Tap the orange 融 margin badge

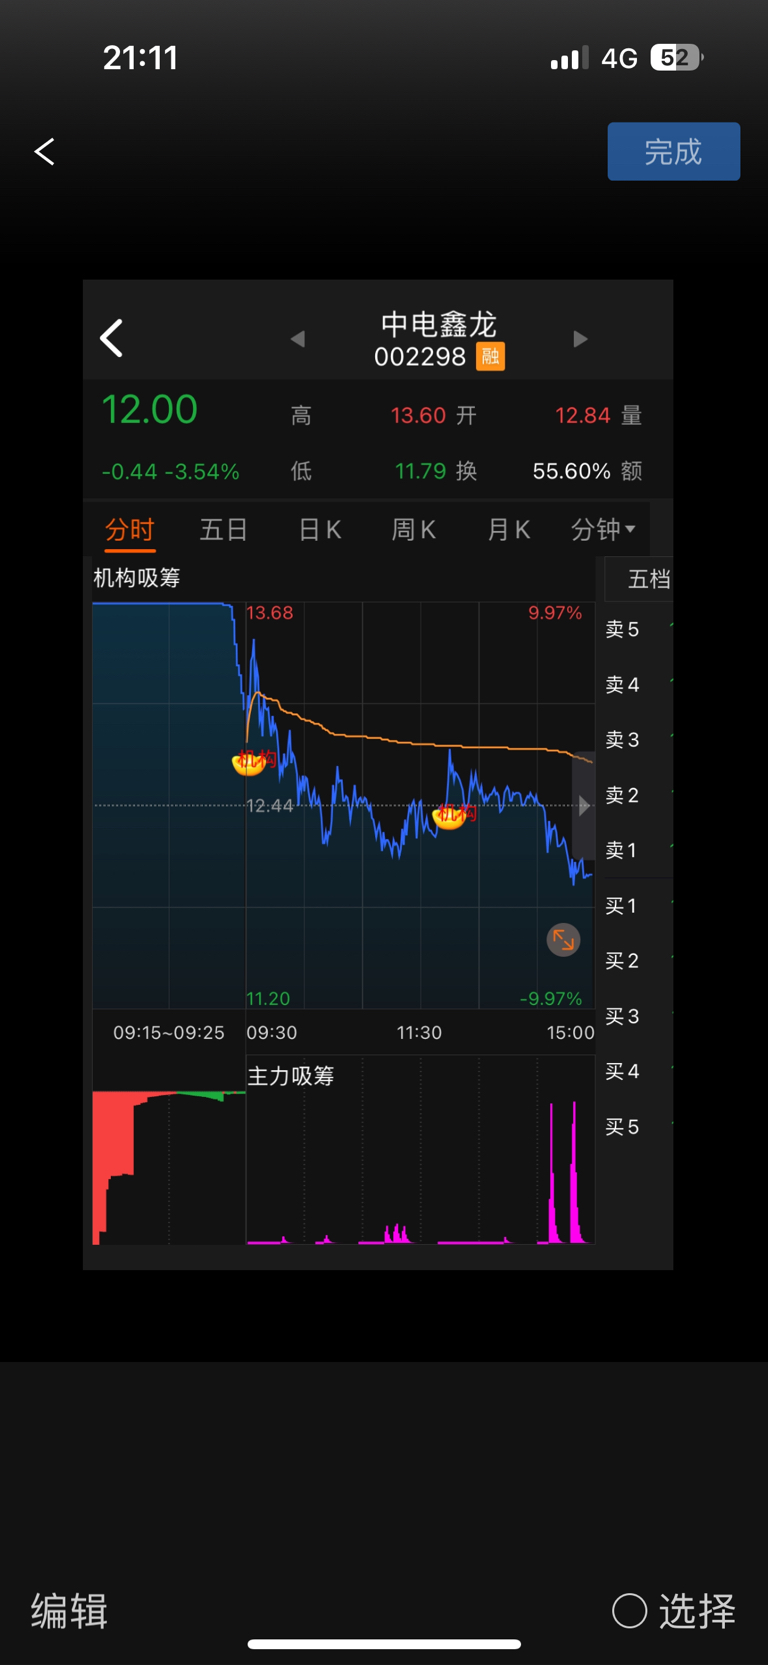490,356
